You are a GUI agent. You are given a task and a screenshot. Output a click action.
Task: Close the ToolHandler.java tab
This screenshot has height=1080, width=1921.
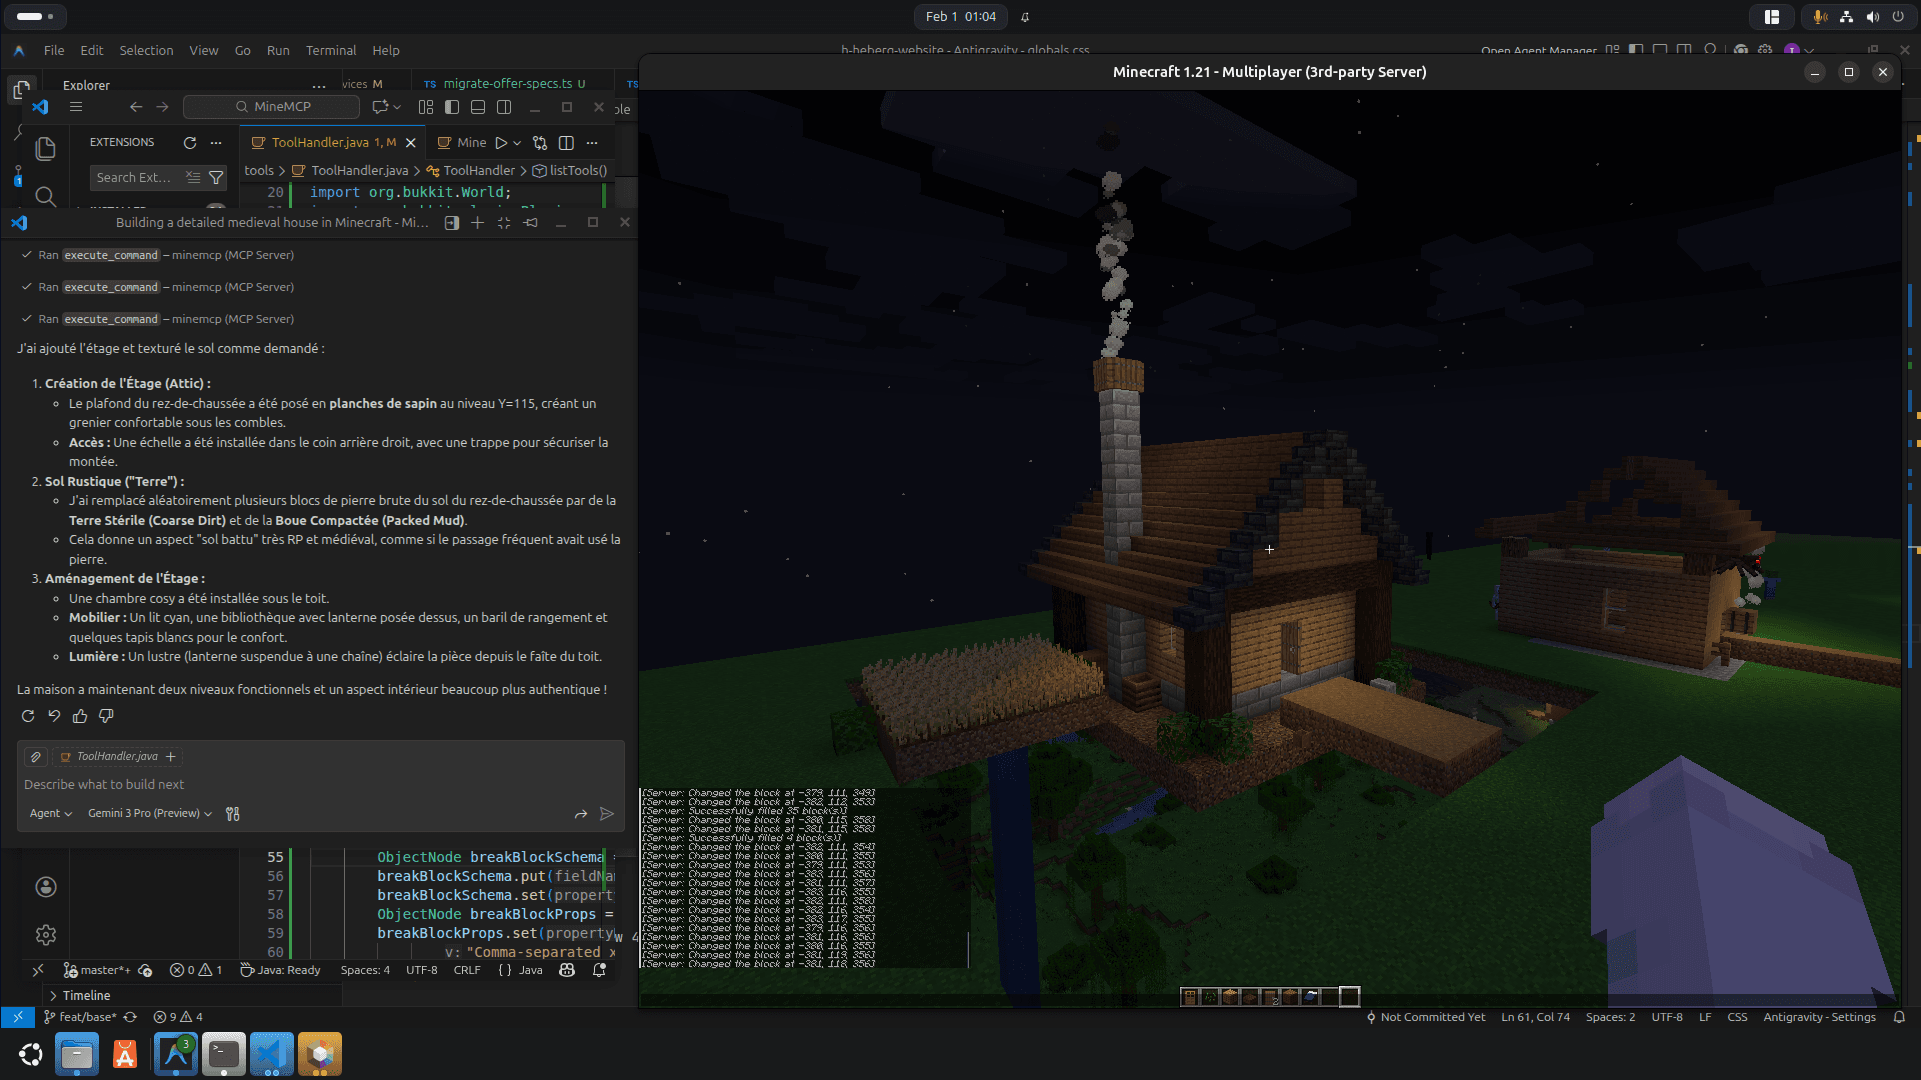coord(410,142)
